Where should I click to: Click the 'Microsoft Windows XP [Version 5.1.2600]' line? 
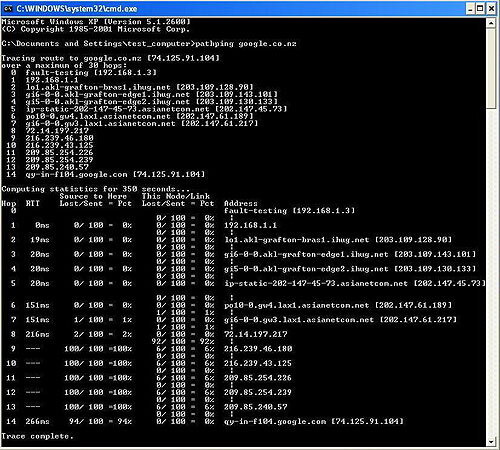click(96, 22)
